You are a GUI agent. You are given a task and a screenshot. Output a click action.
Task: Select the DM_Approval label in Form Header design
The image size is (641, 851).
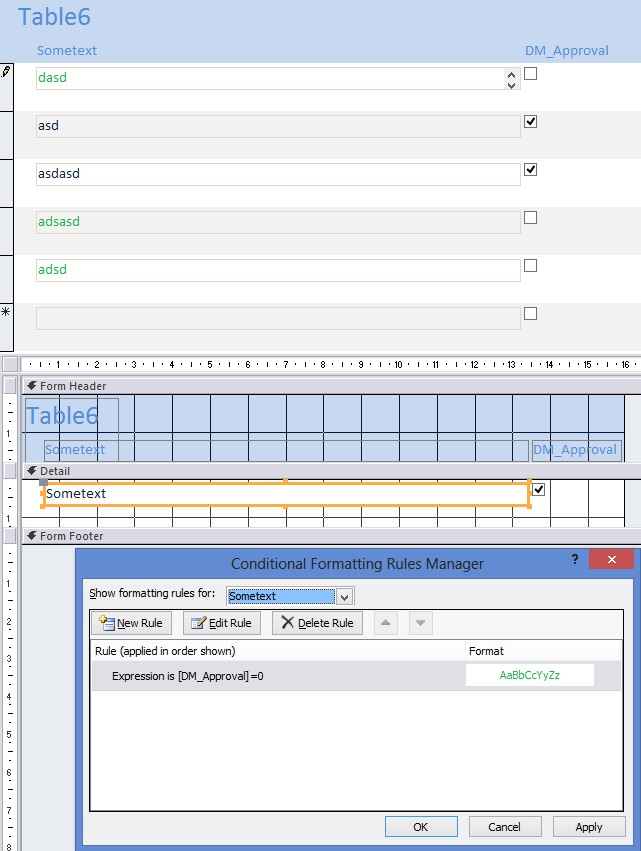pyautogui.click(x=576, y=450)
